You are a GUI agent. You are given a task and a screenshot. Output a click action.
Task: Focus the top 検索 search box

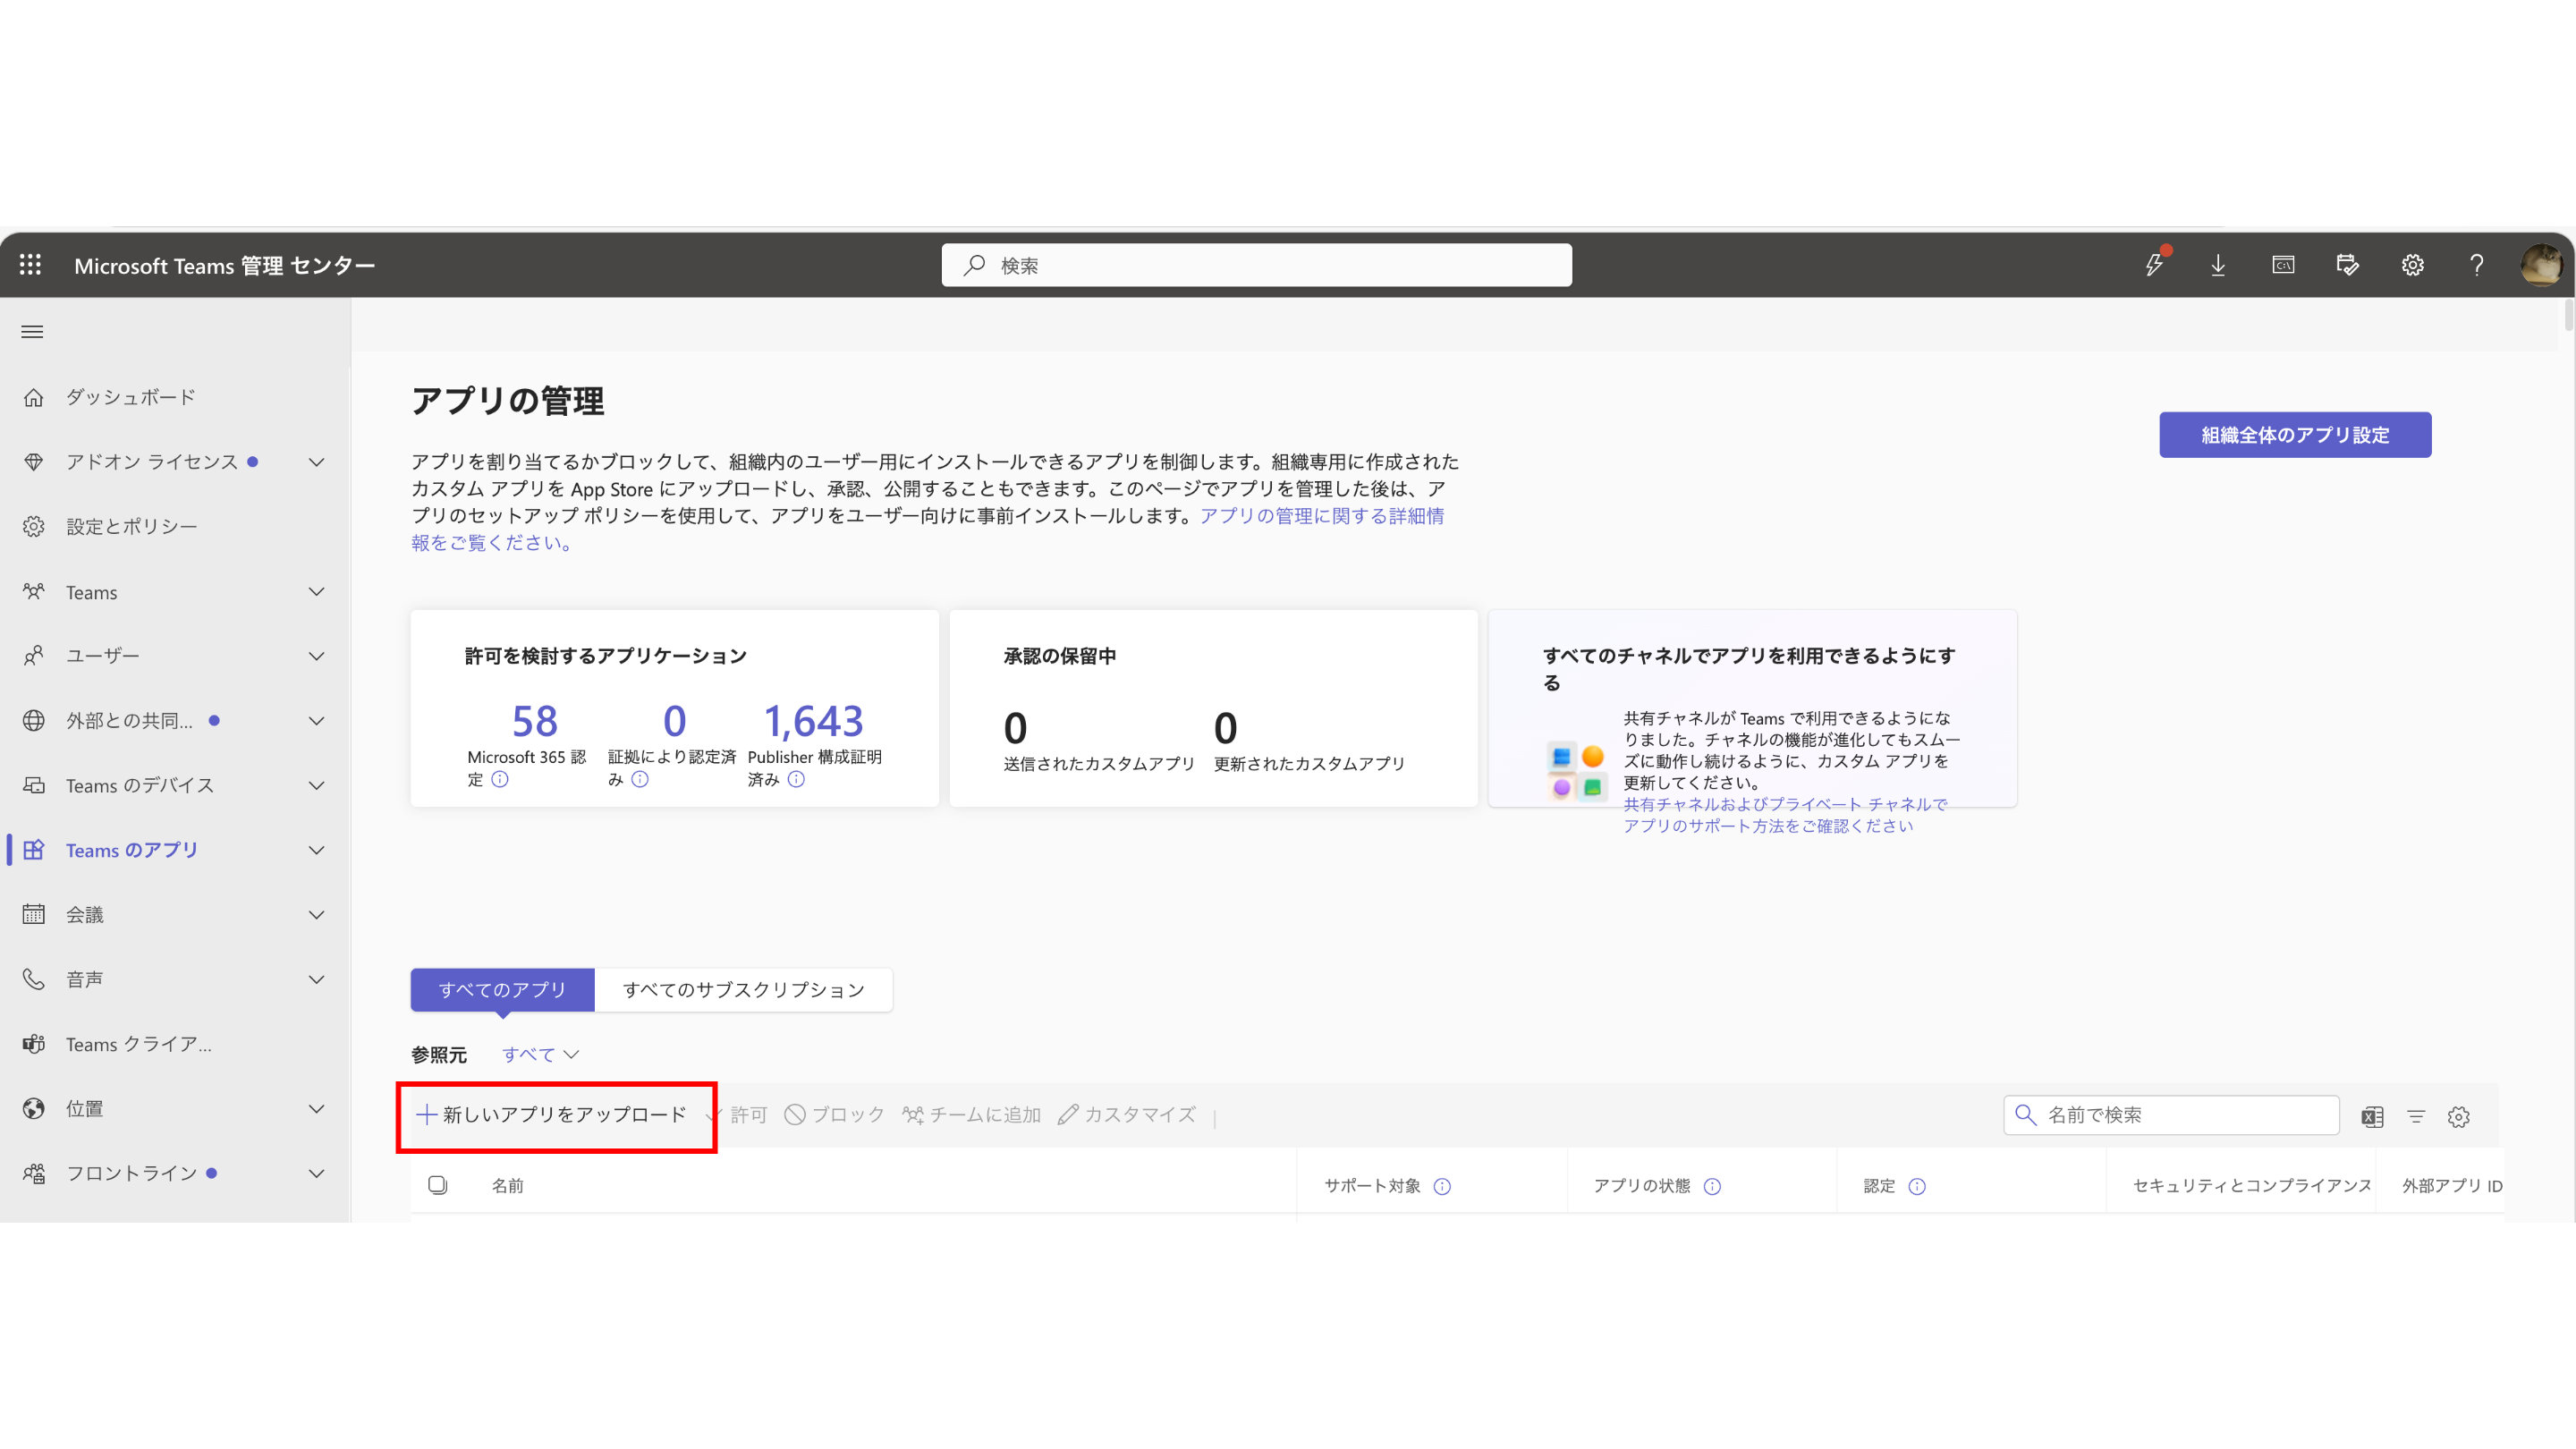pyautogui.click(x=1256, y=265)
